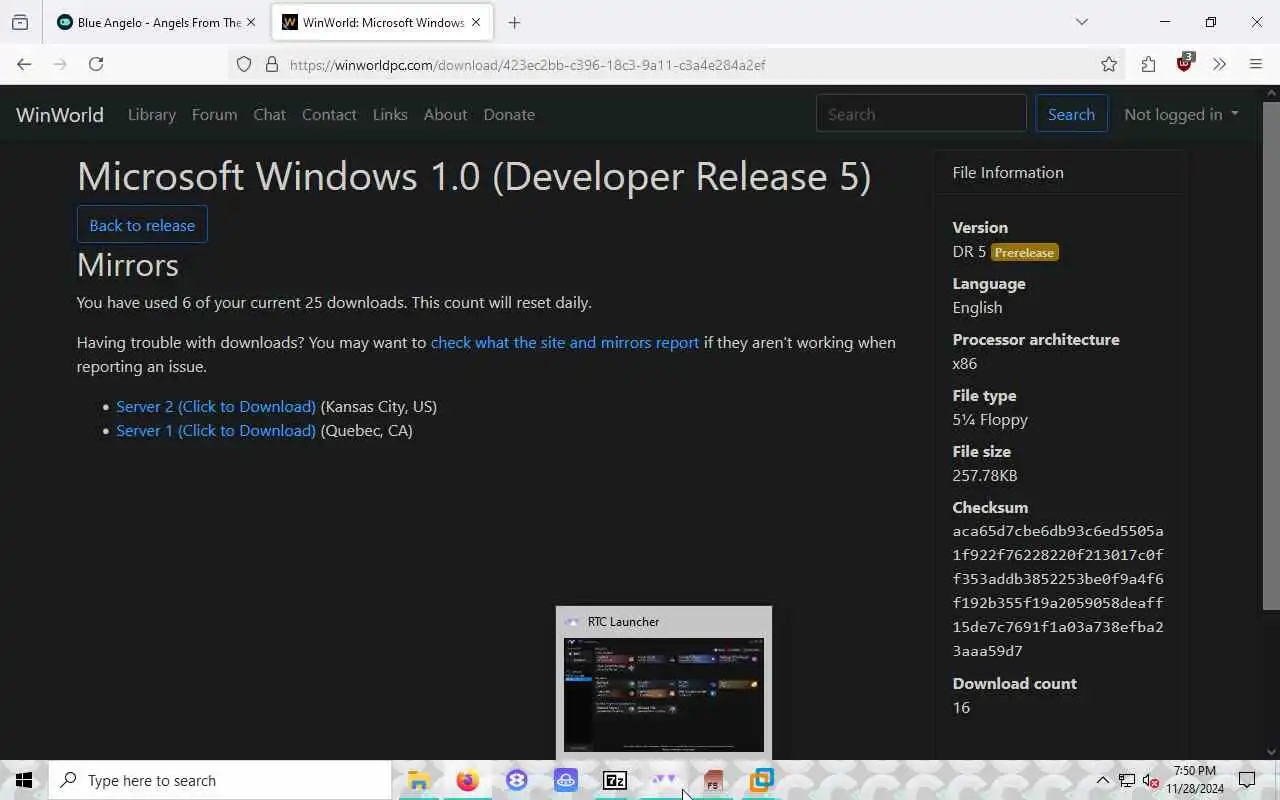The image size is (1280, 800).
Task: Click the muted volume tray icon
Action: [x=1151, y=780]
